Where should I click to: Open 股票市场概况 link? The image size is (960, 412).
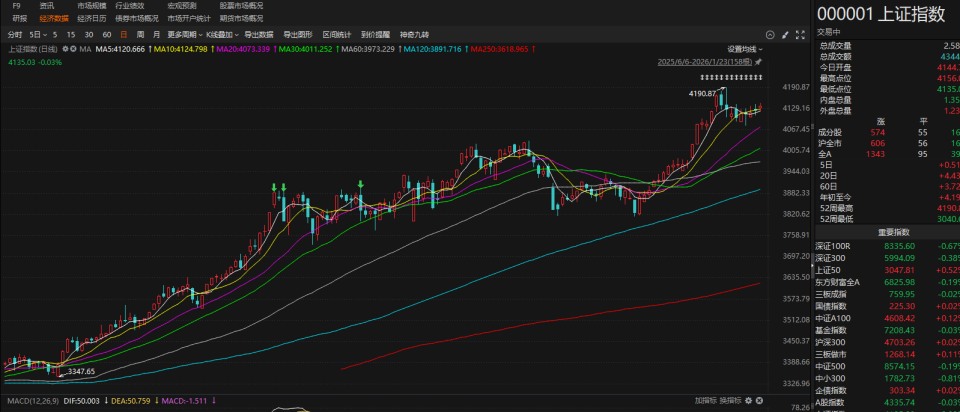pyautogui.click(x=241, y=6)
